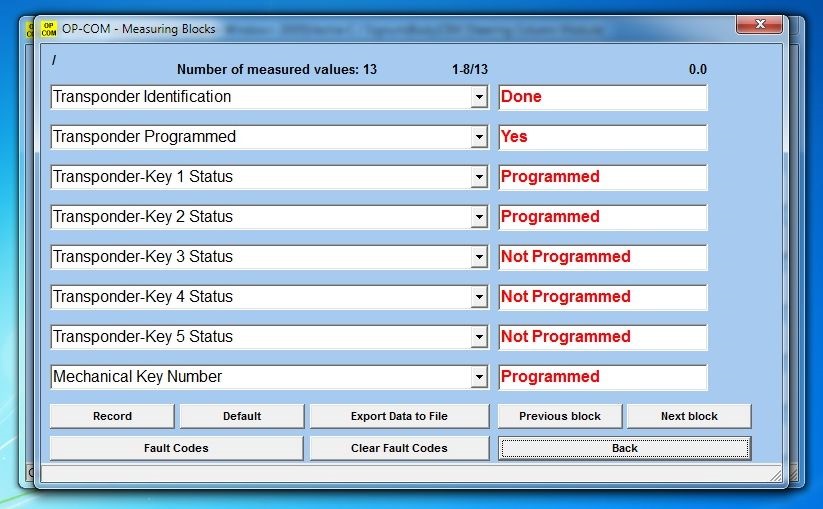Click 'Number of measured values: 13' text
The image size is (823, 509).
tap(277, 69)
